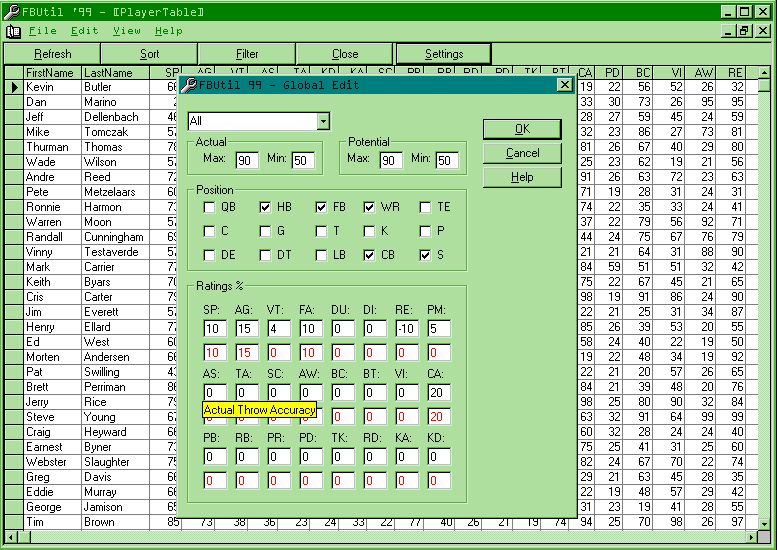Click the red FA potential field showing 10
Screen dimensions: 777x550
tap(311, 352)
